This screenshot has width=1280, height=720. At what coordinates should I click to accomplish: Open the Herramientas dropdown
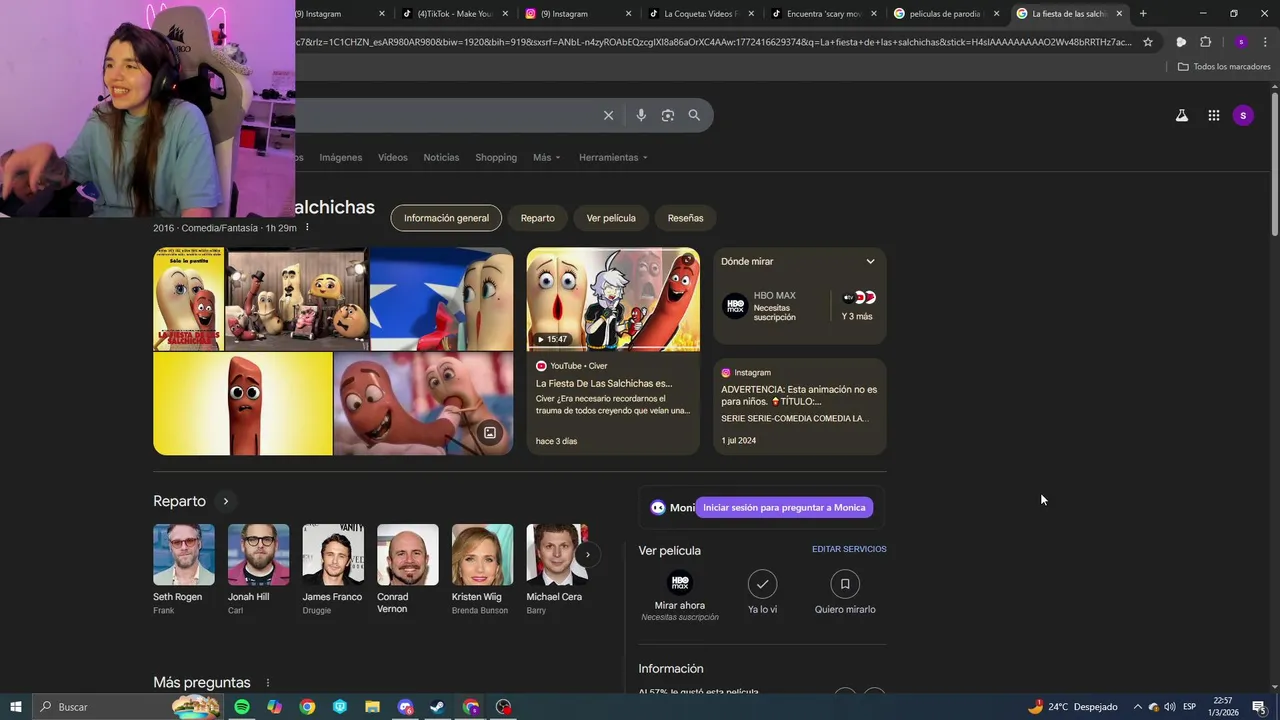coord(613,158)
